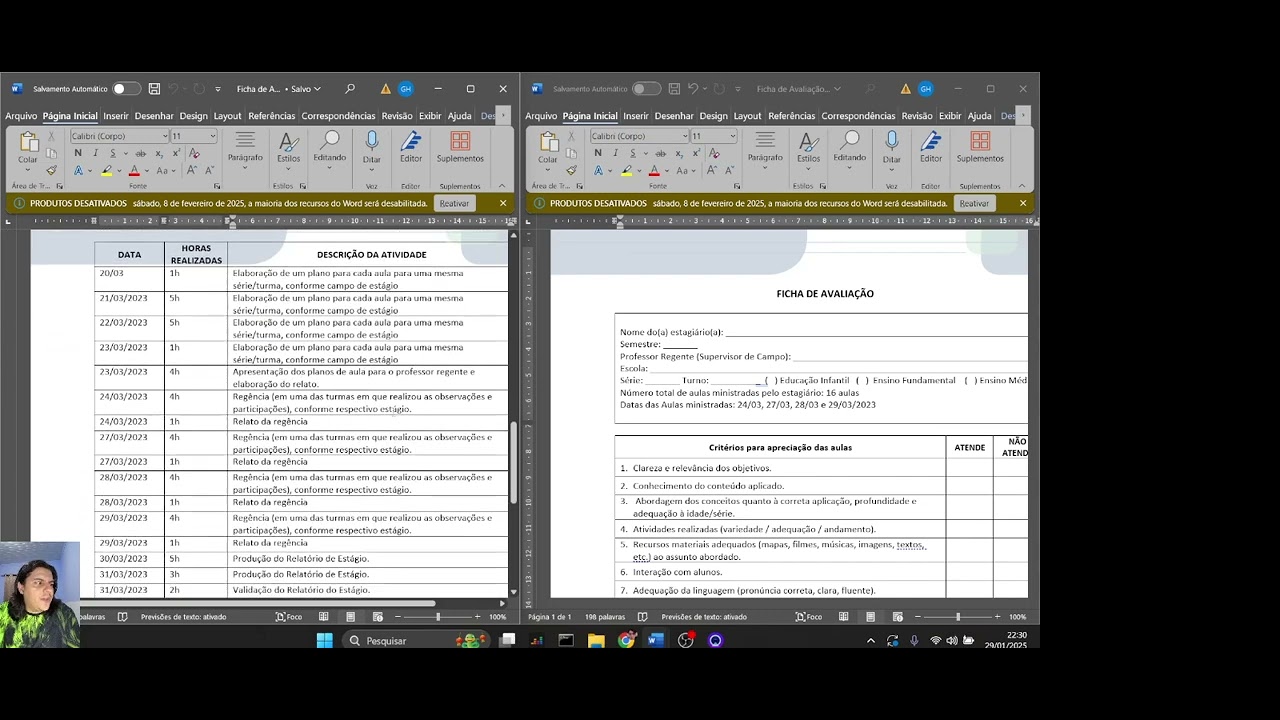Image resolution: width=1280 pixels, height=720 pixels.
Task: Click the zoom slider in left window status bar
Action: click(437, 617)
